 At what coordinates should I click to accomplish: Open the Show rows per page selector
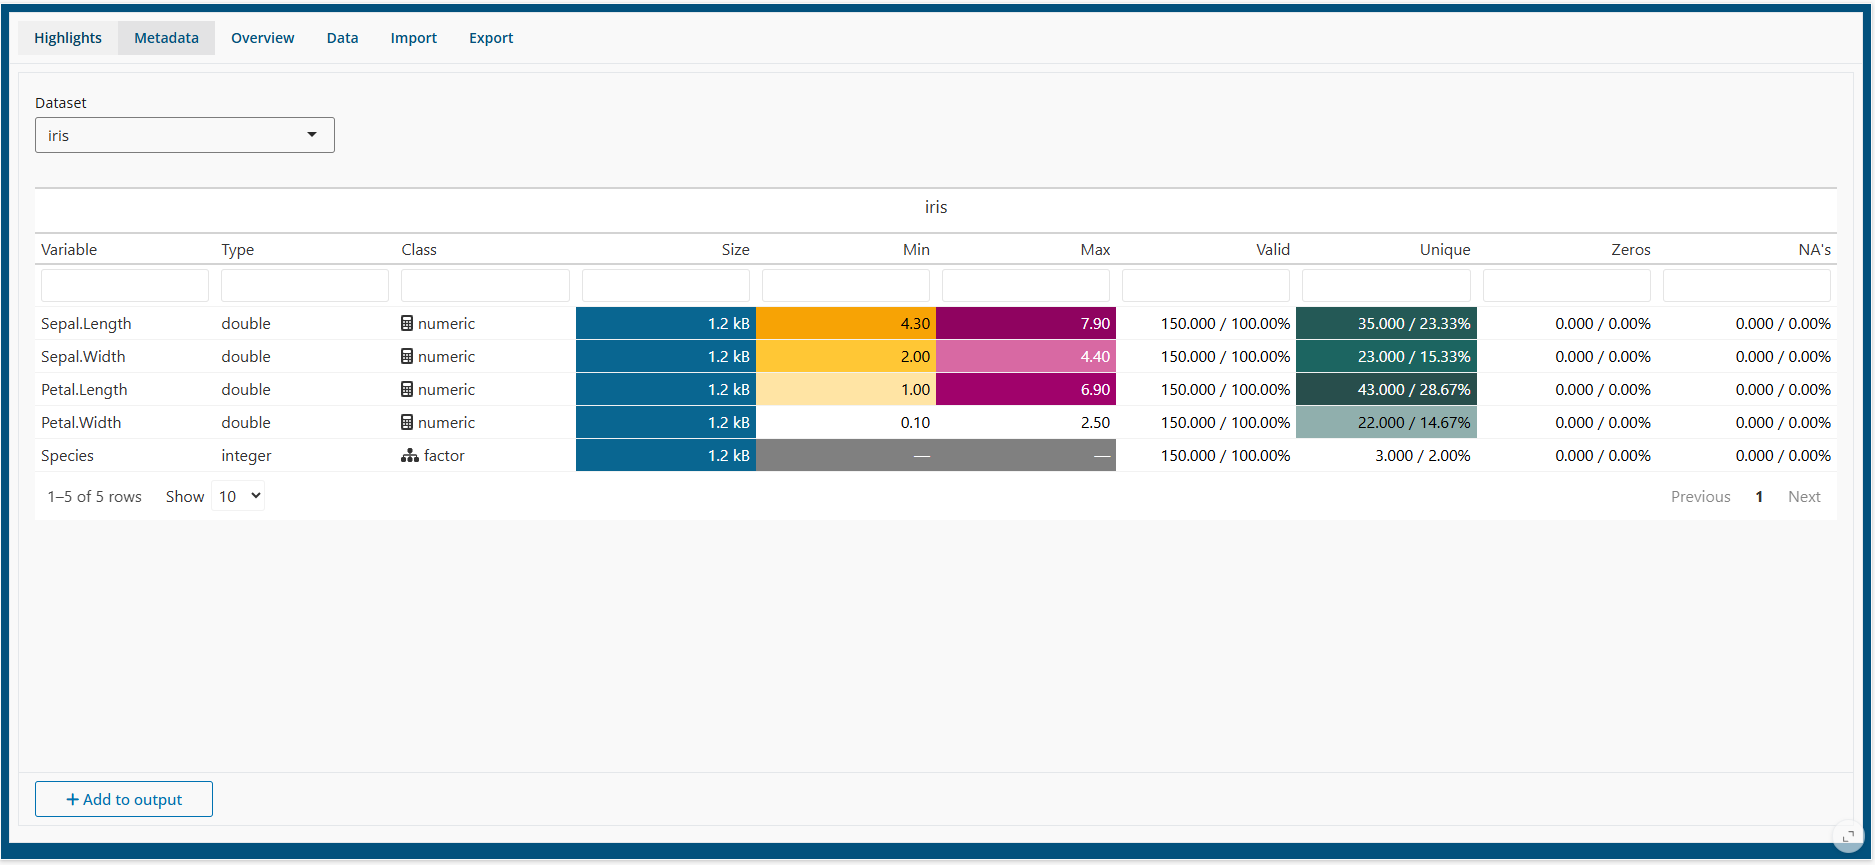pos(238,497)
